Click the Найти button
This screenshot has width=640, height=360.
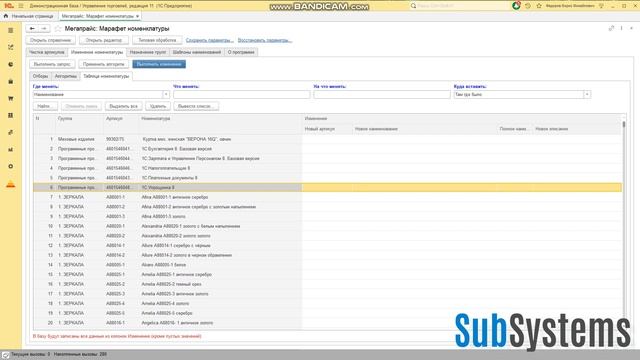point(45,106)
